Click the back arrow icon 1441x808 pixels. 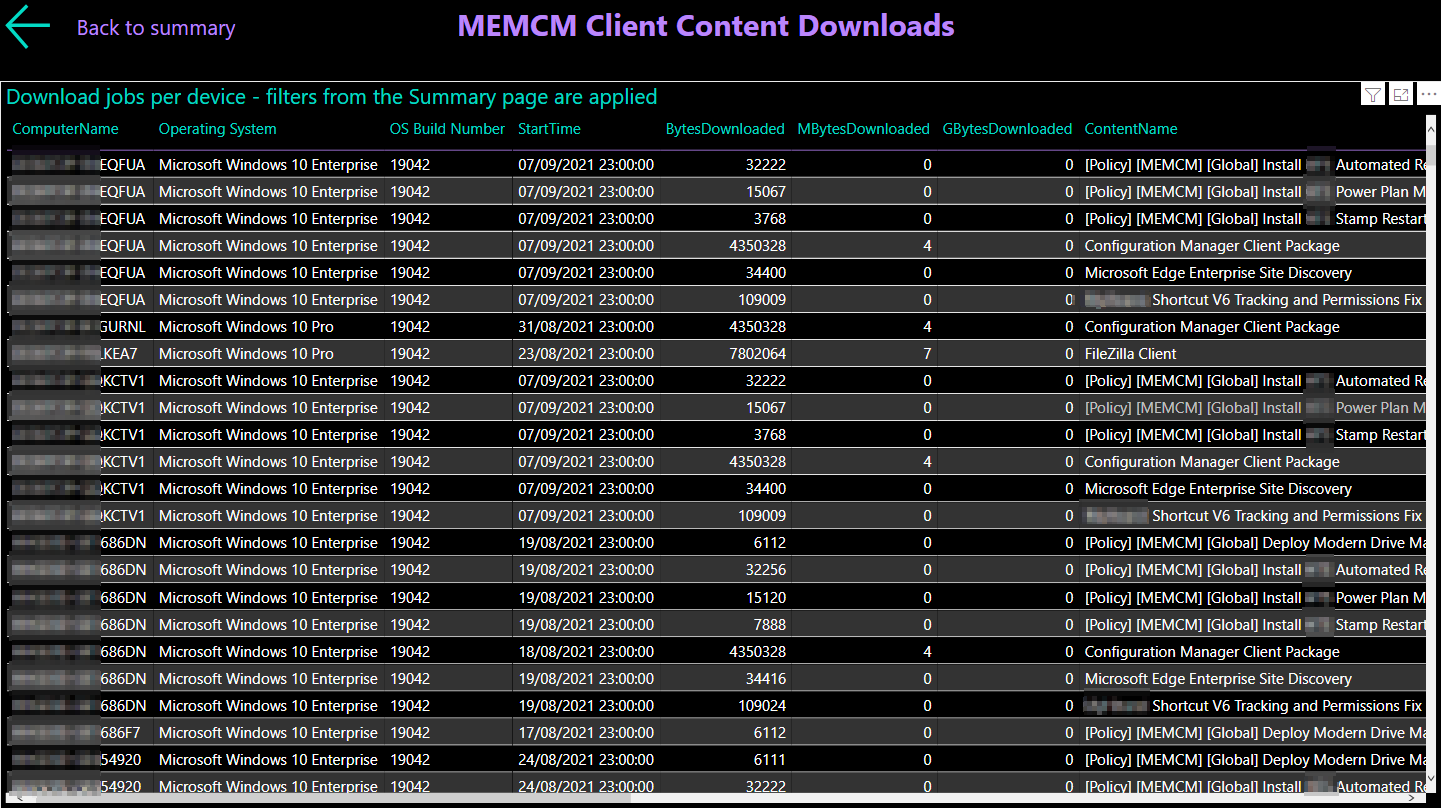pos(27,27)
